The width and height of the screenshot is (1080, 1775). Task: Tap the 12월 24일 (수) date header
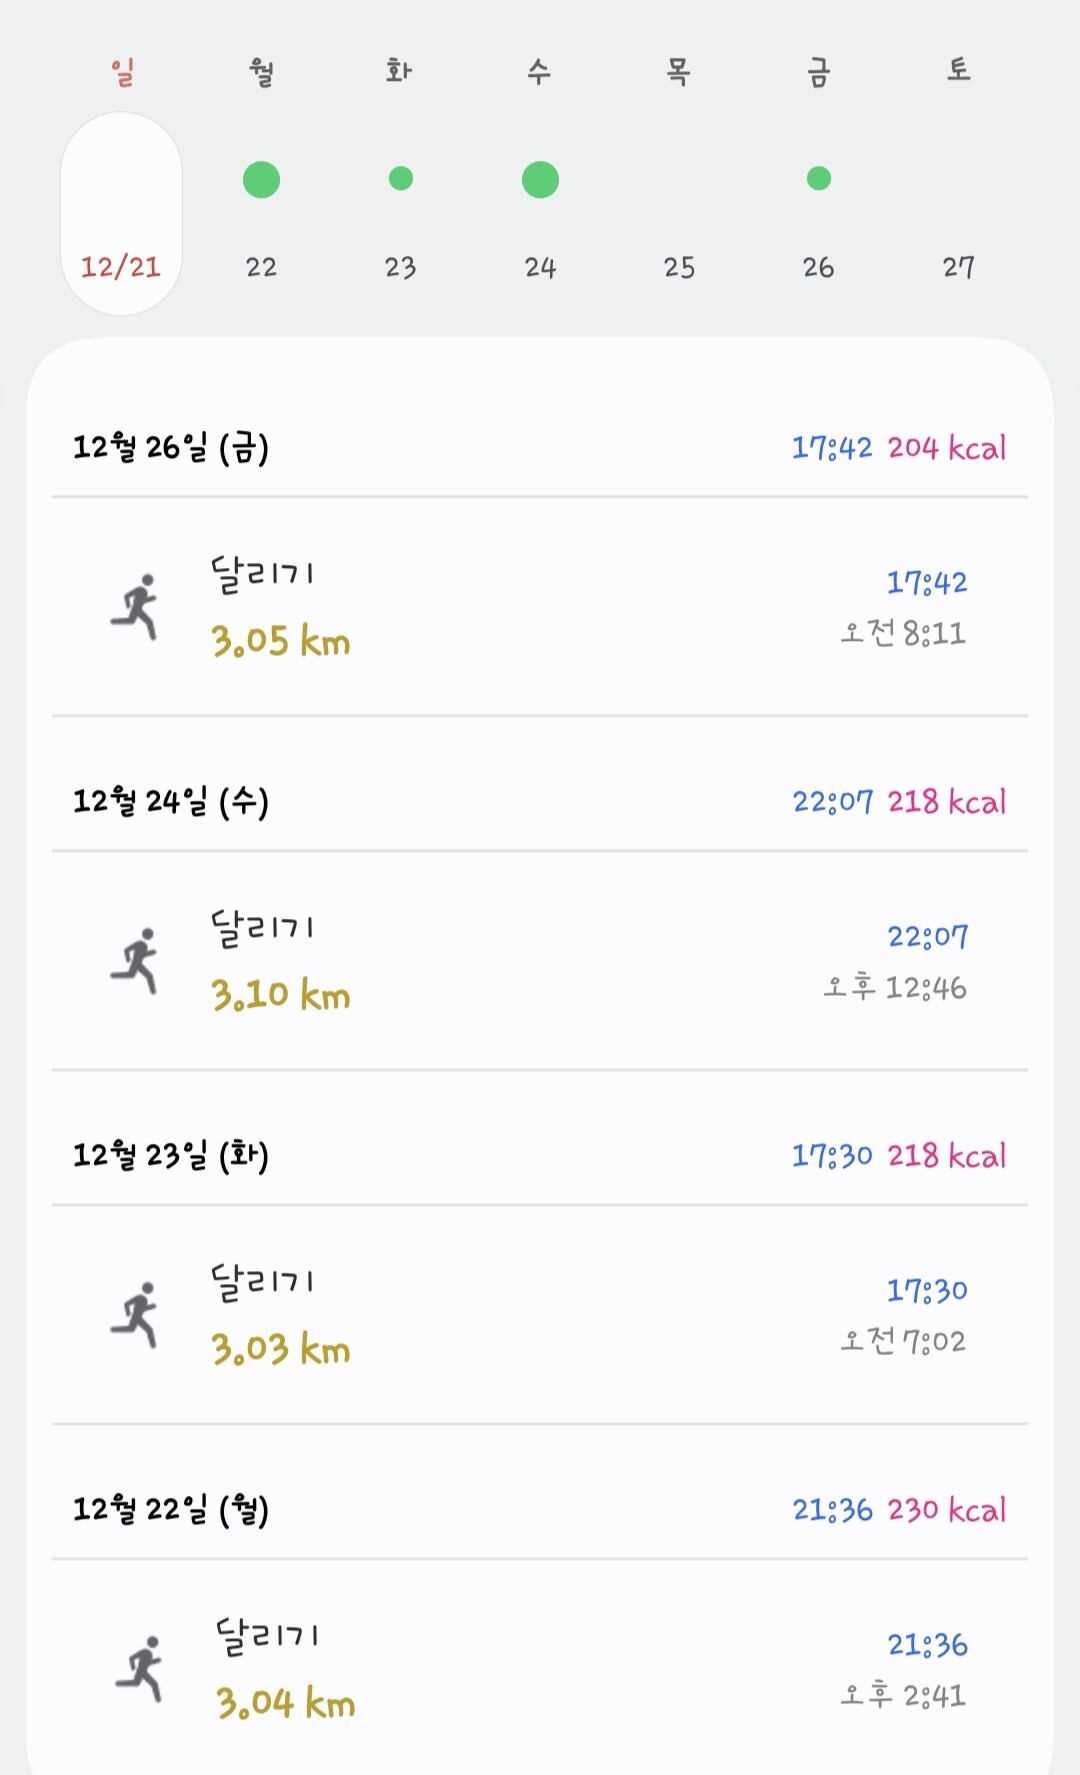(171, 801)
